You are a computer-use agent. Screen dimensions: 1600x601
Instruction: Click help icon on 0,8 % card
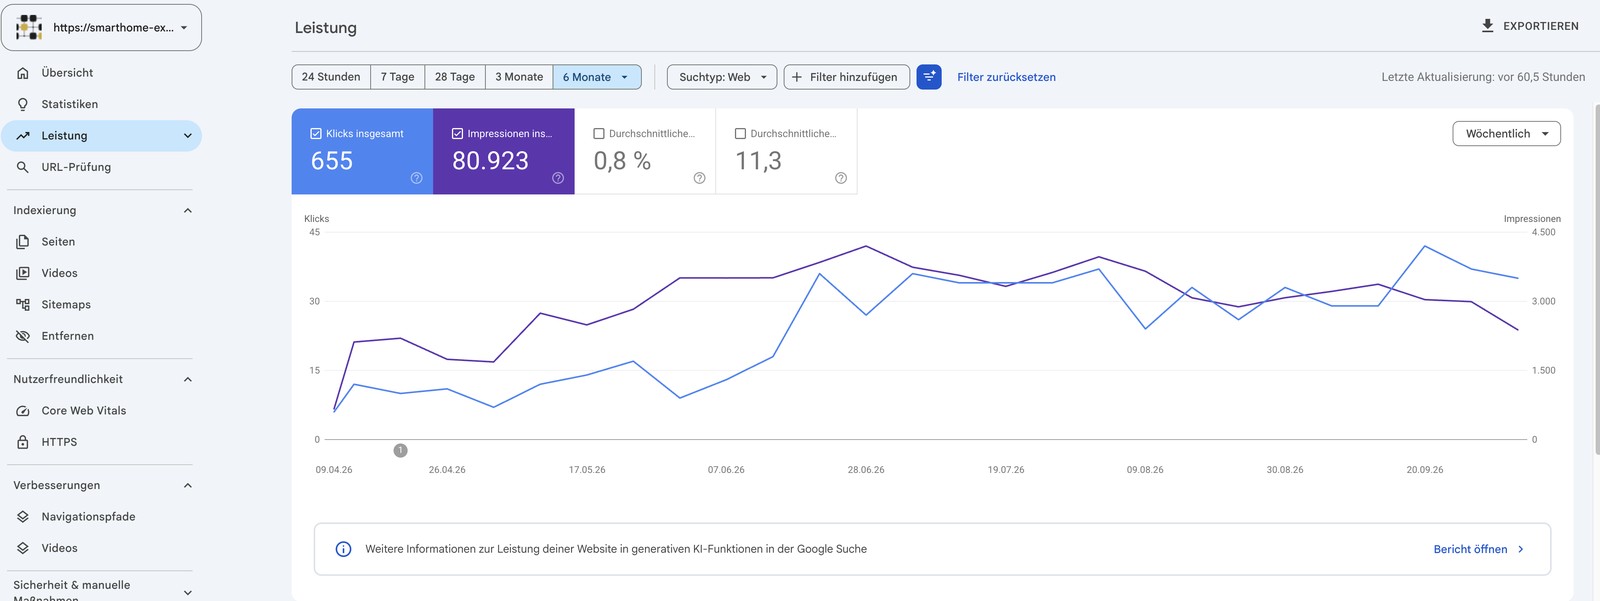tap(700, 178)
